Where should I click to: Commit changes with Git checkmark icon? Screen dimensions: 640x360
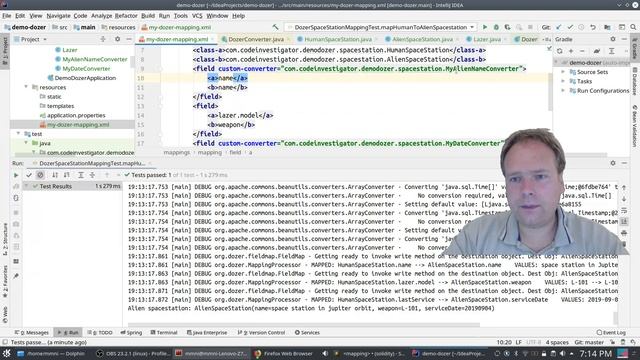[570, 27]
